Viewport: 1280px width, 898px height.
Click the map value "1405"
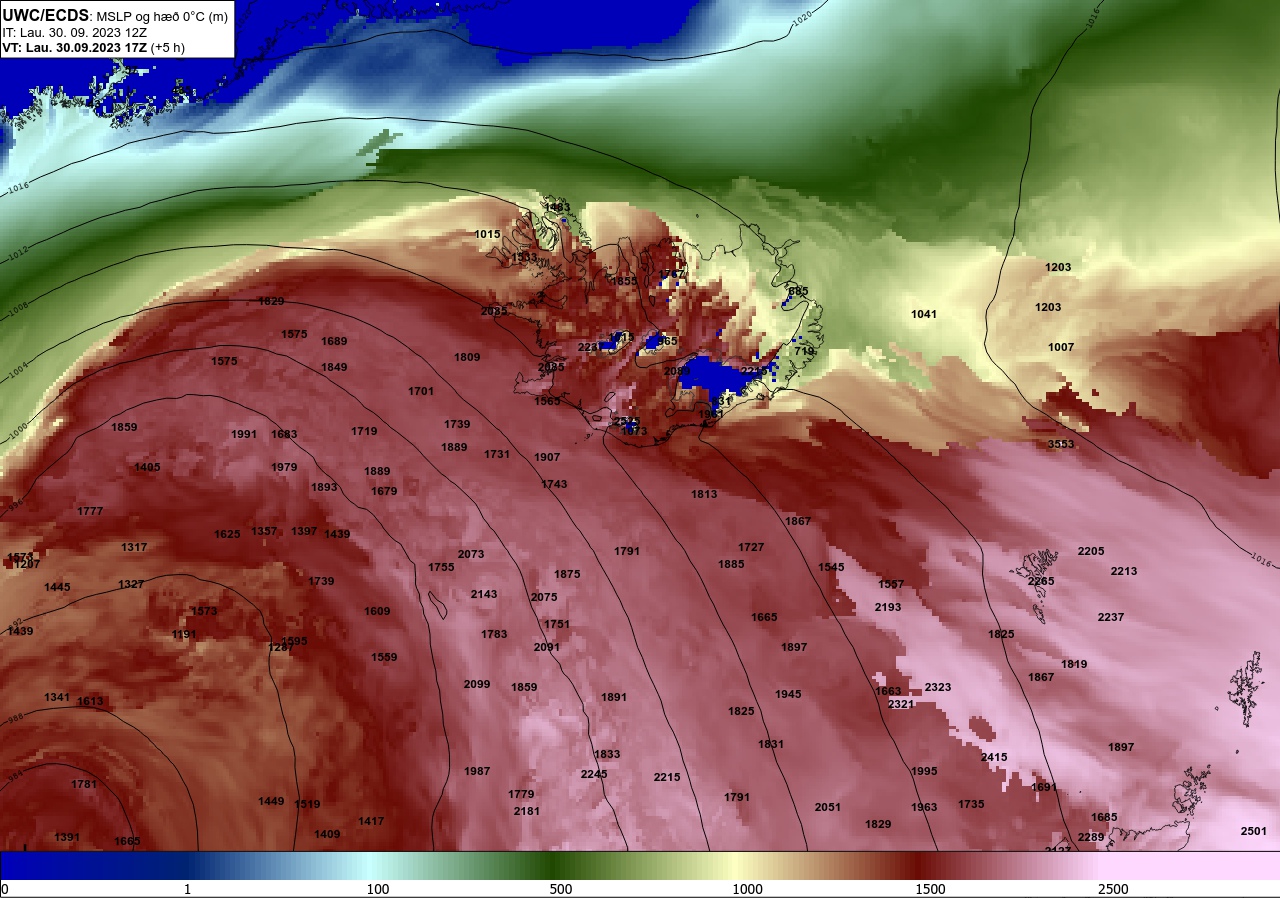[147, 467]
